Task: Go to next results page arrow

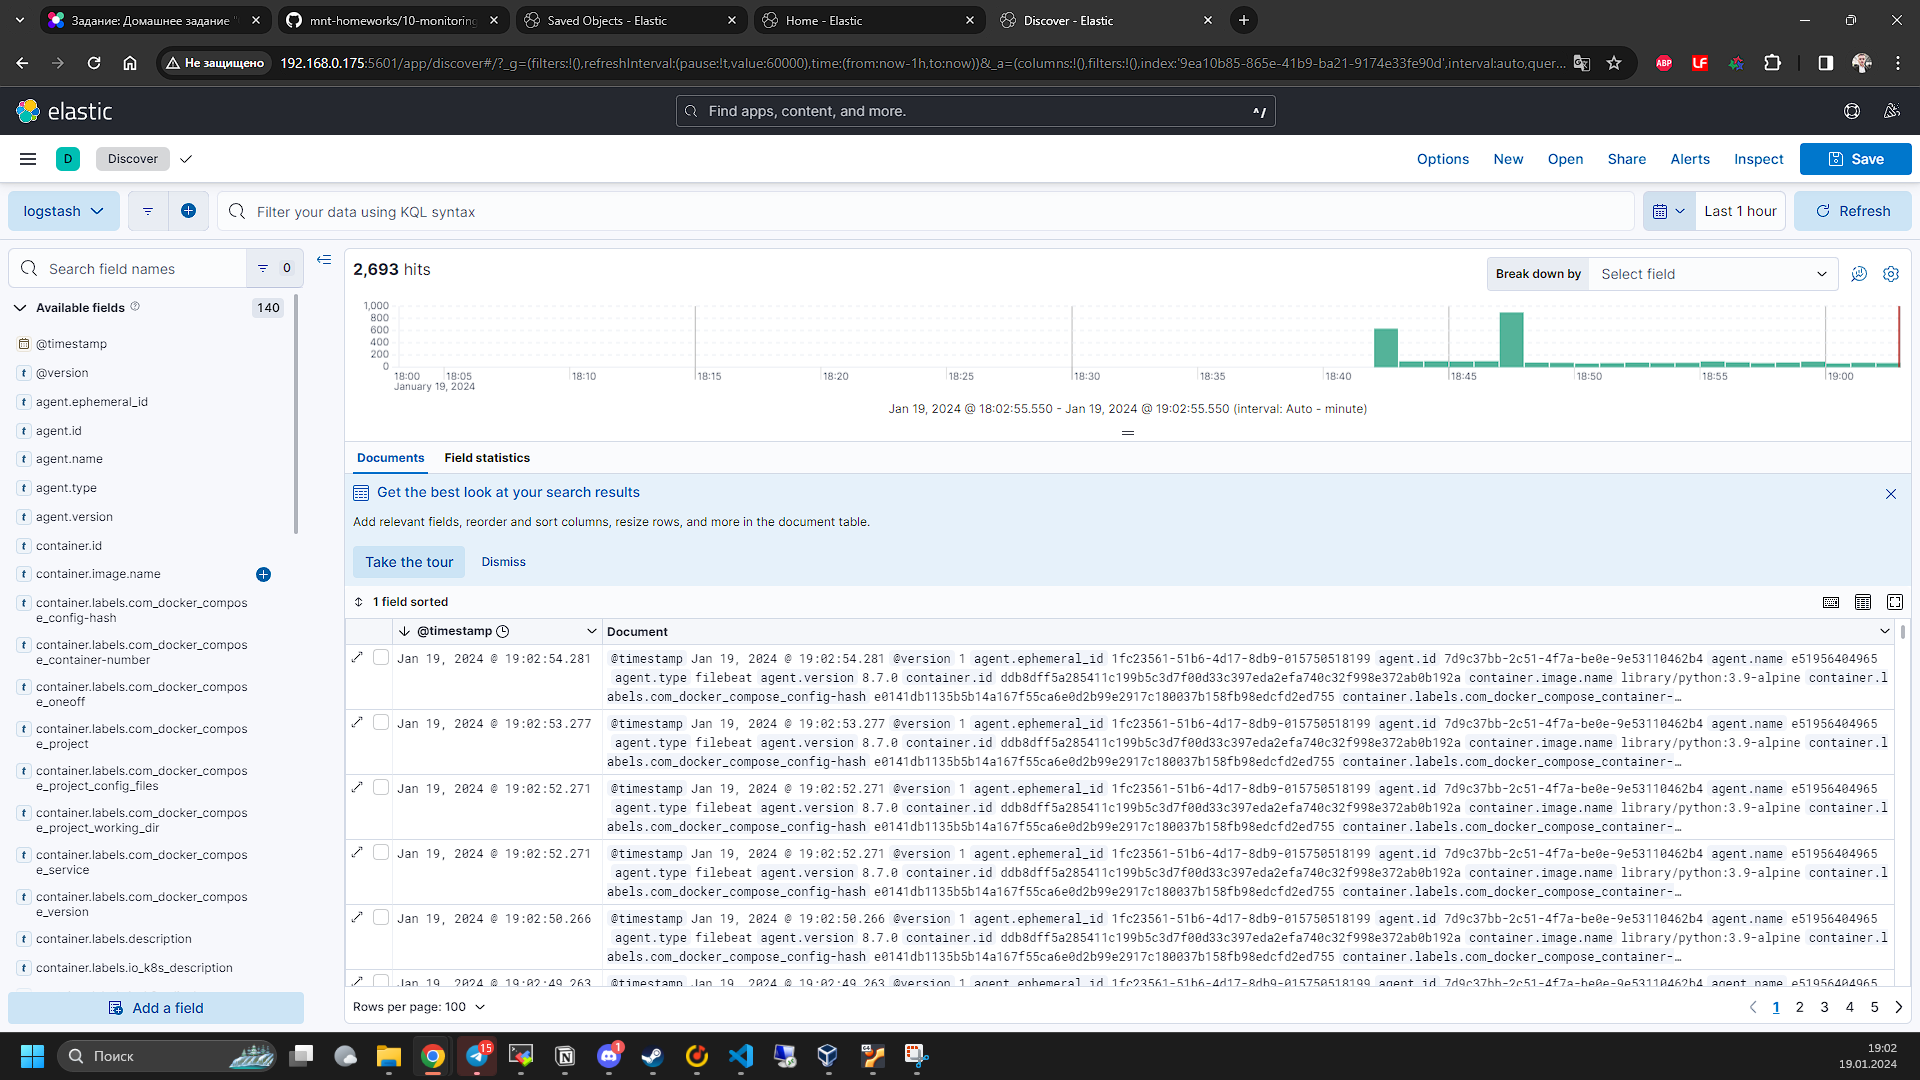Action: pos(1898,1007)
